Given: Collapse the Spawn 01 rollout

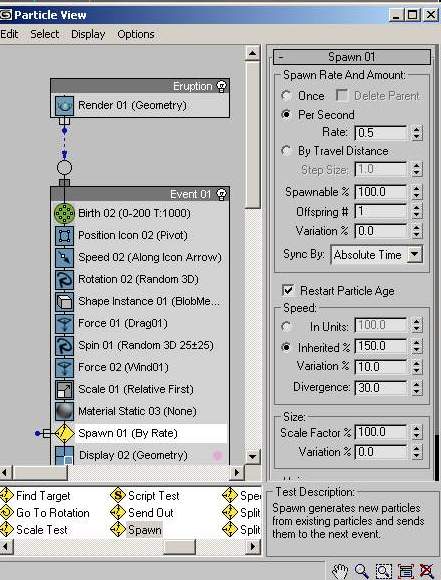Looking at the screenshot, I should pos(352,57).
